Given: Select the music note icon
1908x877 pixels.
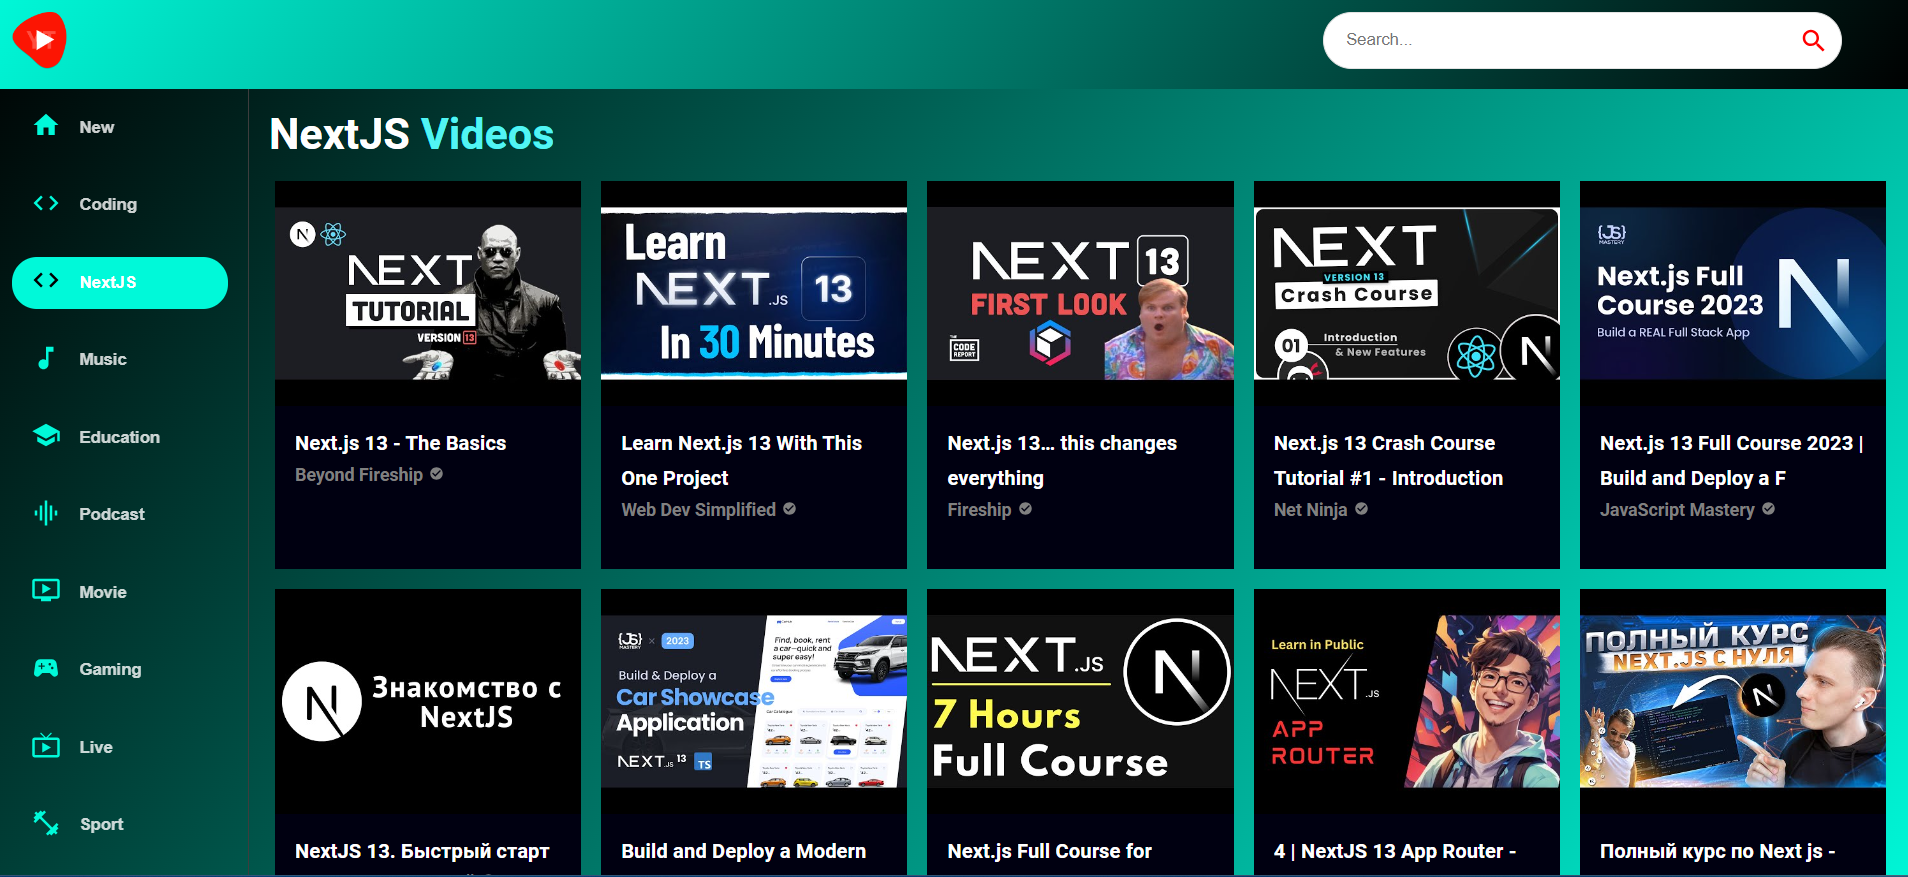Looking at the screenshot, I should click(46, 358).
